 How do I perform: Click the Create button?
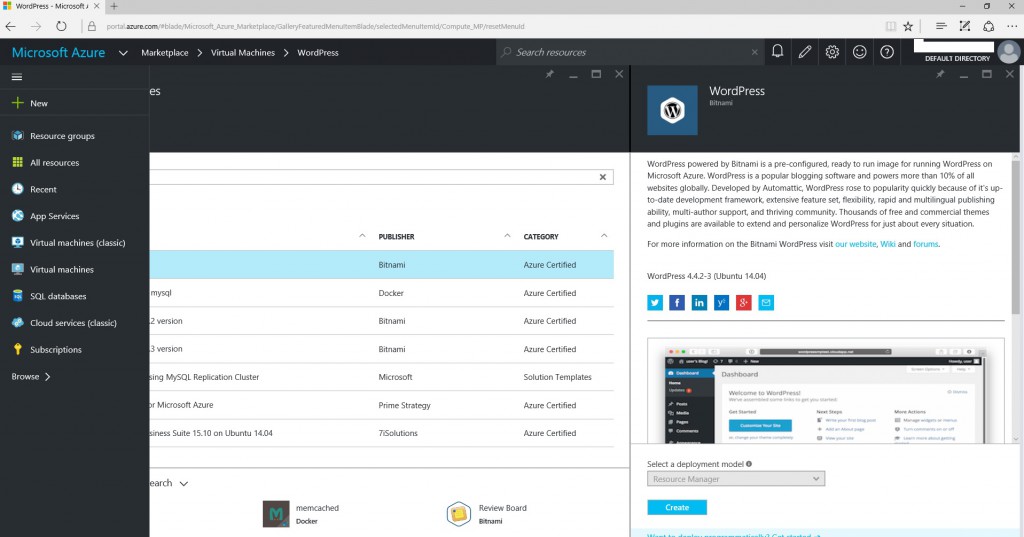click(677, 508)
